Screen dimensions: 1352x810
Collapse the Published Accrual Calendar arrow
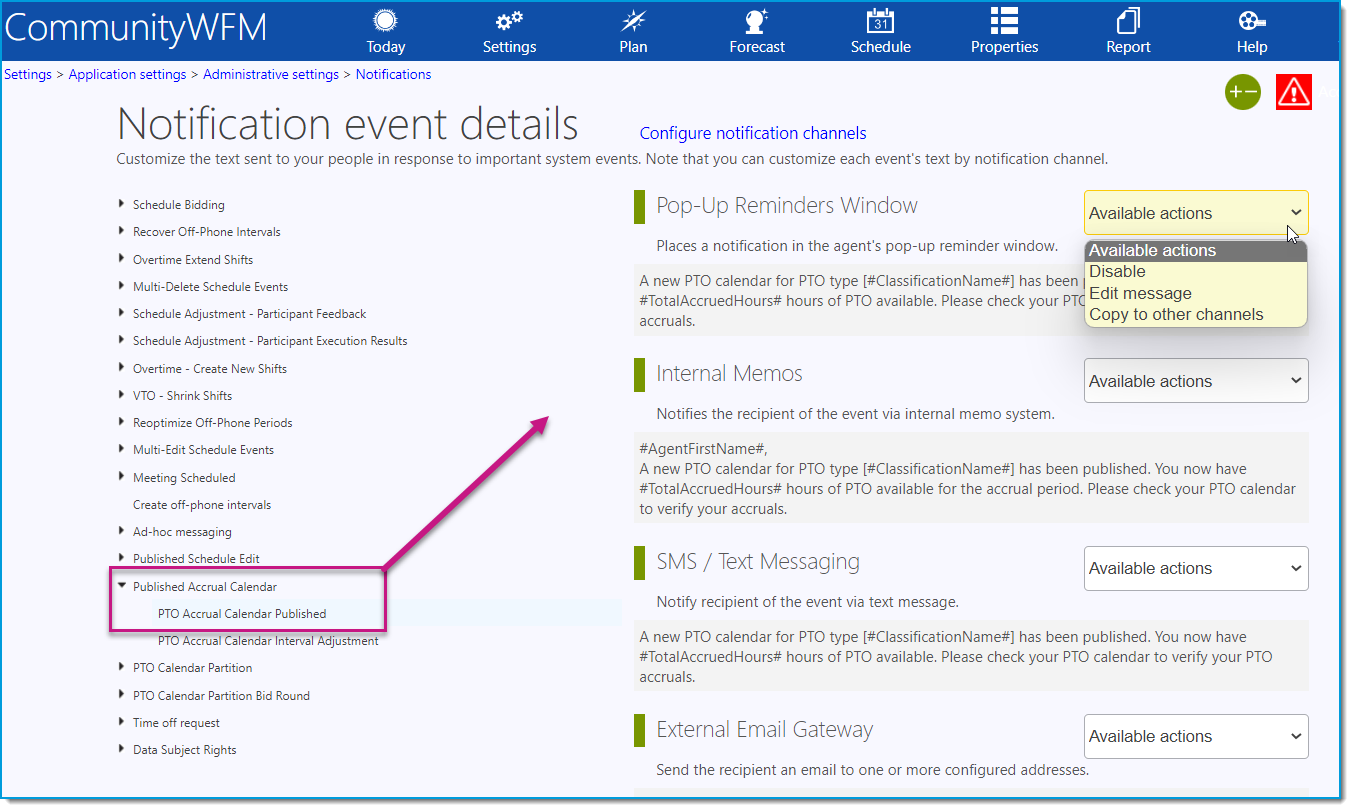pyautogui.click(x=122, y=586)
